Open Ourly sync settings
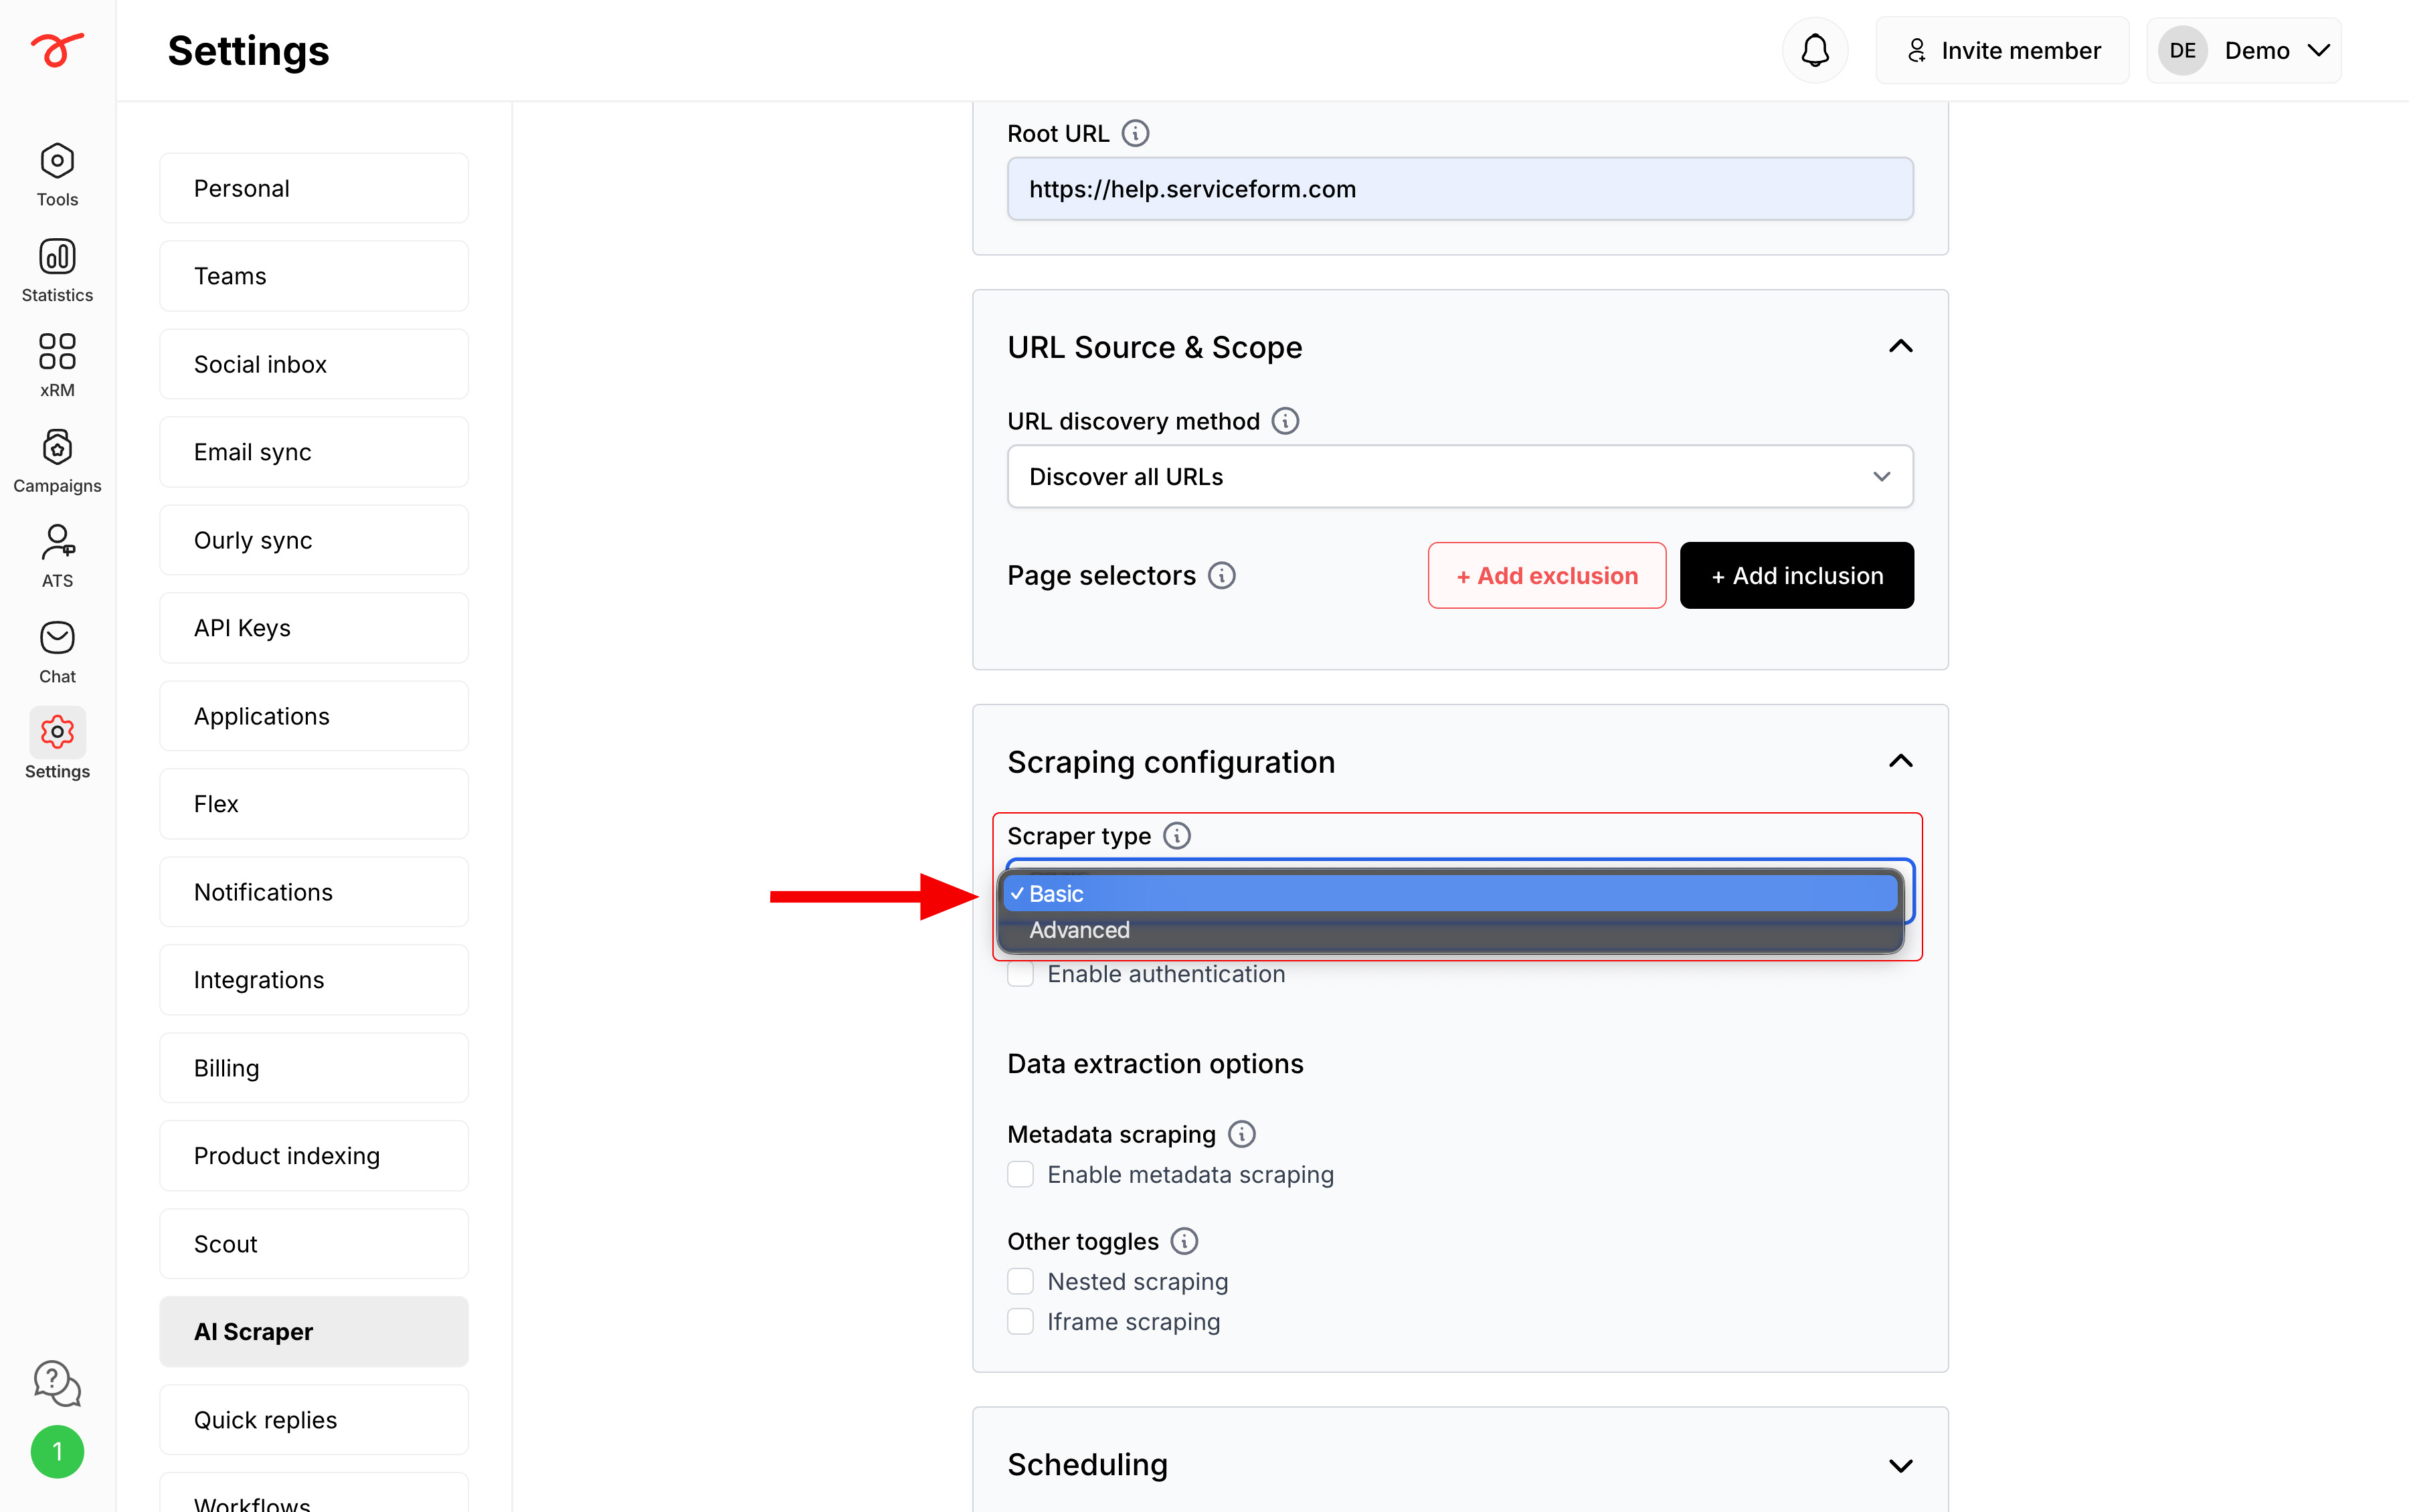This screenshot has height=1512, width=2409. 314,540
